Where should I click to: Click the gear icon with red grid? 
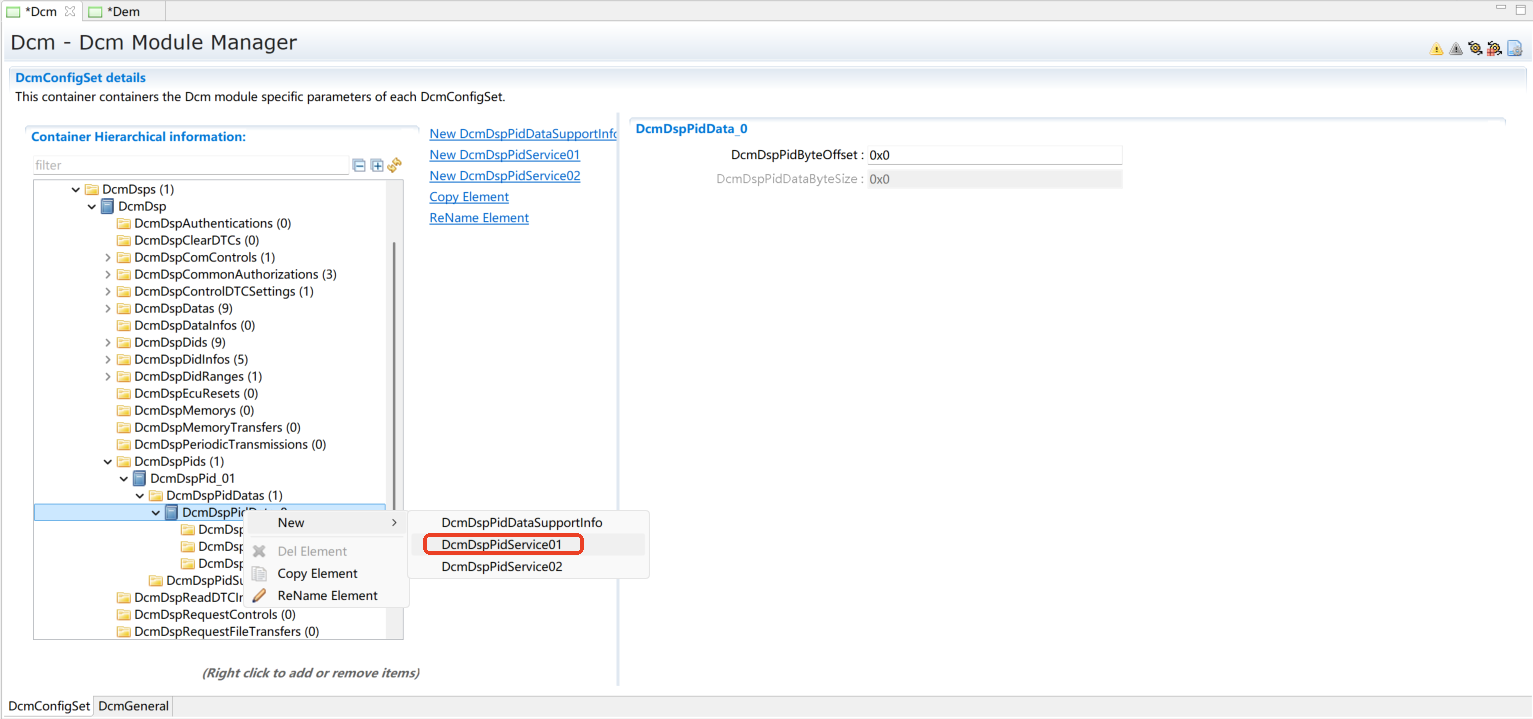(x=1494, y=48)
